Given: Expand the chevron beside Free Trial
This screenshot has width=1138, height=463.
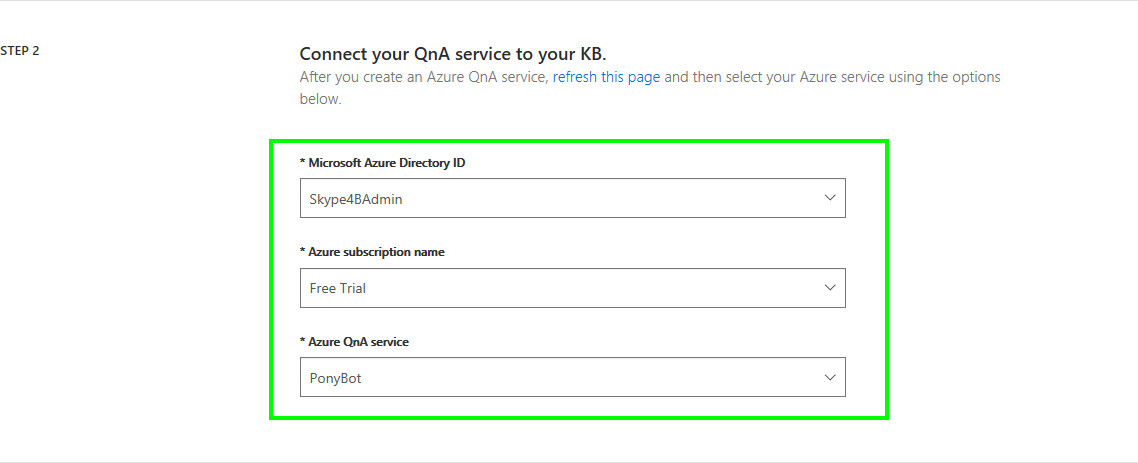Looking at the screenshot, I should (x=830, y=288).
